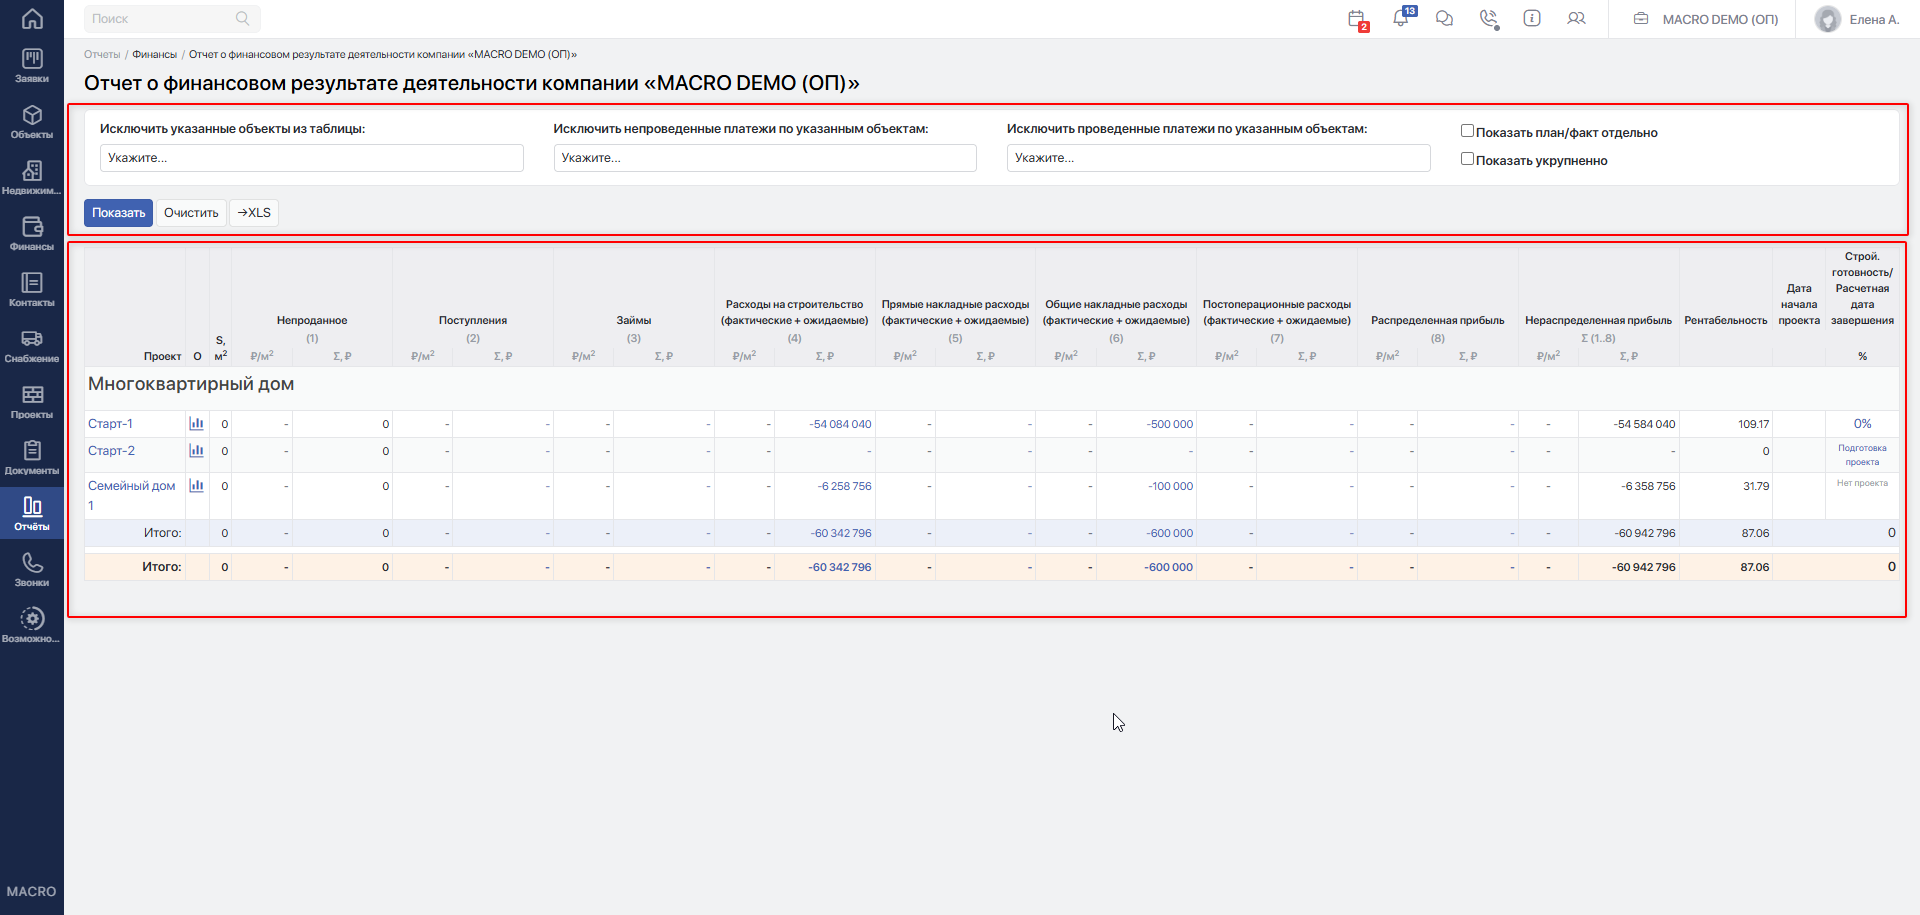
Task: Open chart icon for Старт-1 row
Action: 196,424
